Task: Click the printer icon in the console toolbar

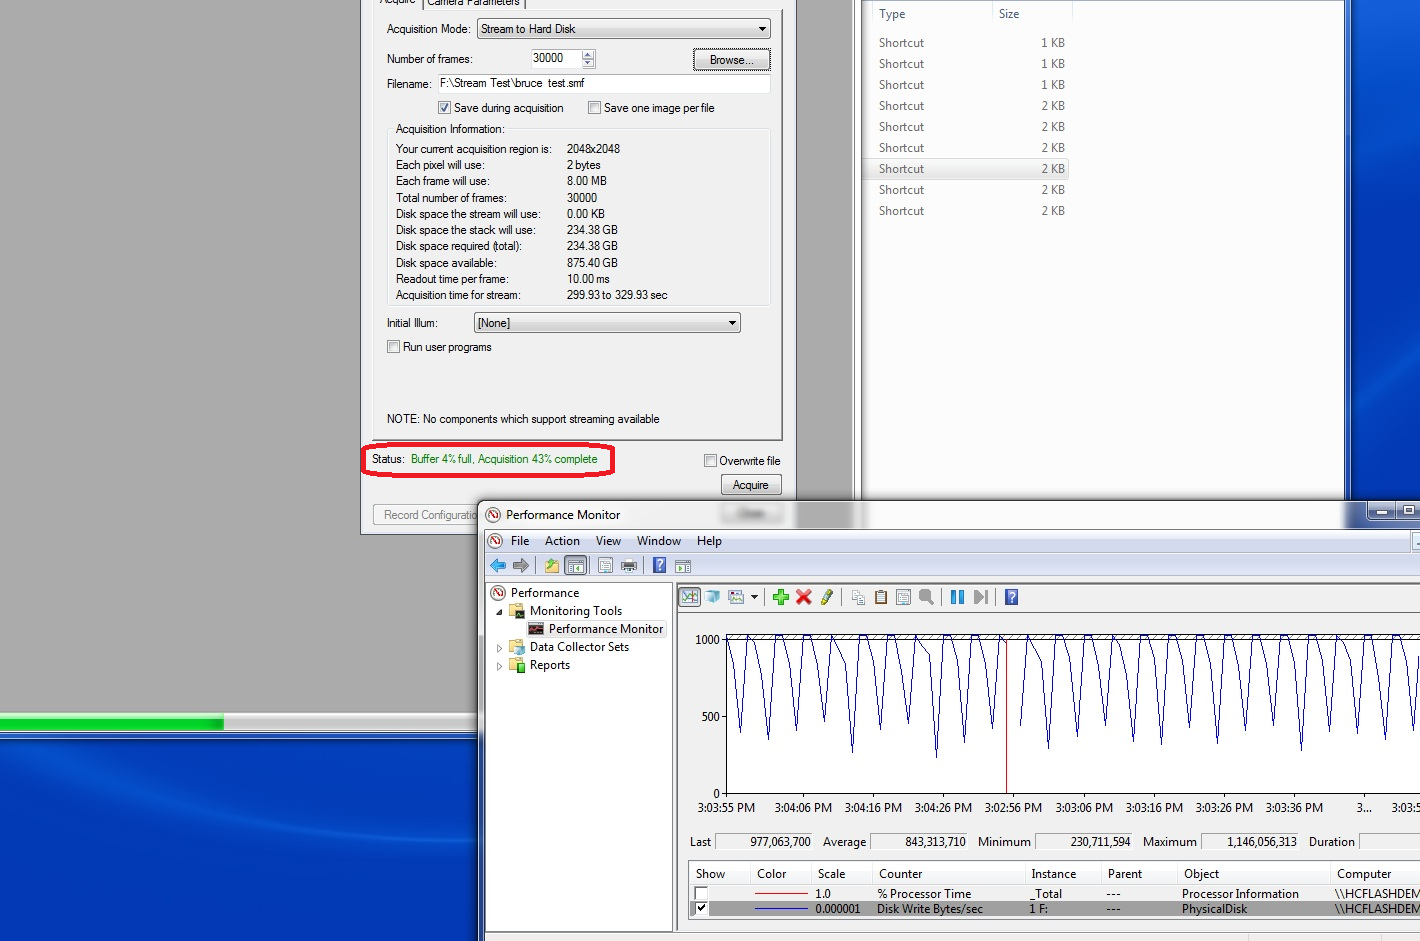Action: coord(629,566)
